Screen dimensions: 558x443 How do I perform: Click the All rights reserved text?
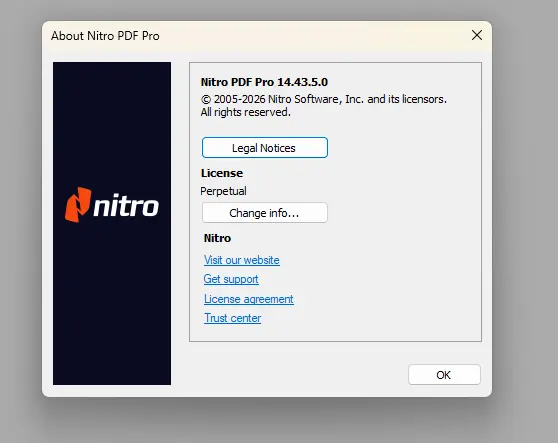click(246, 112)
